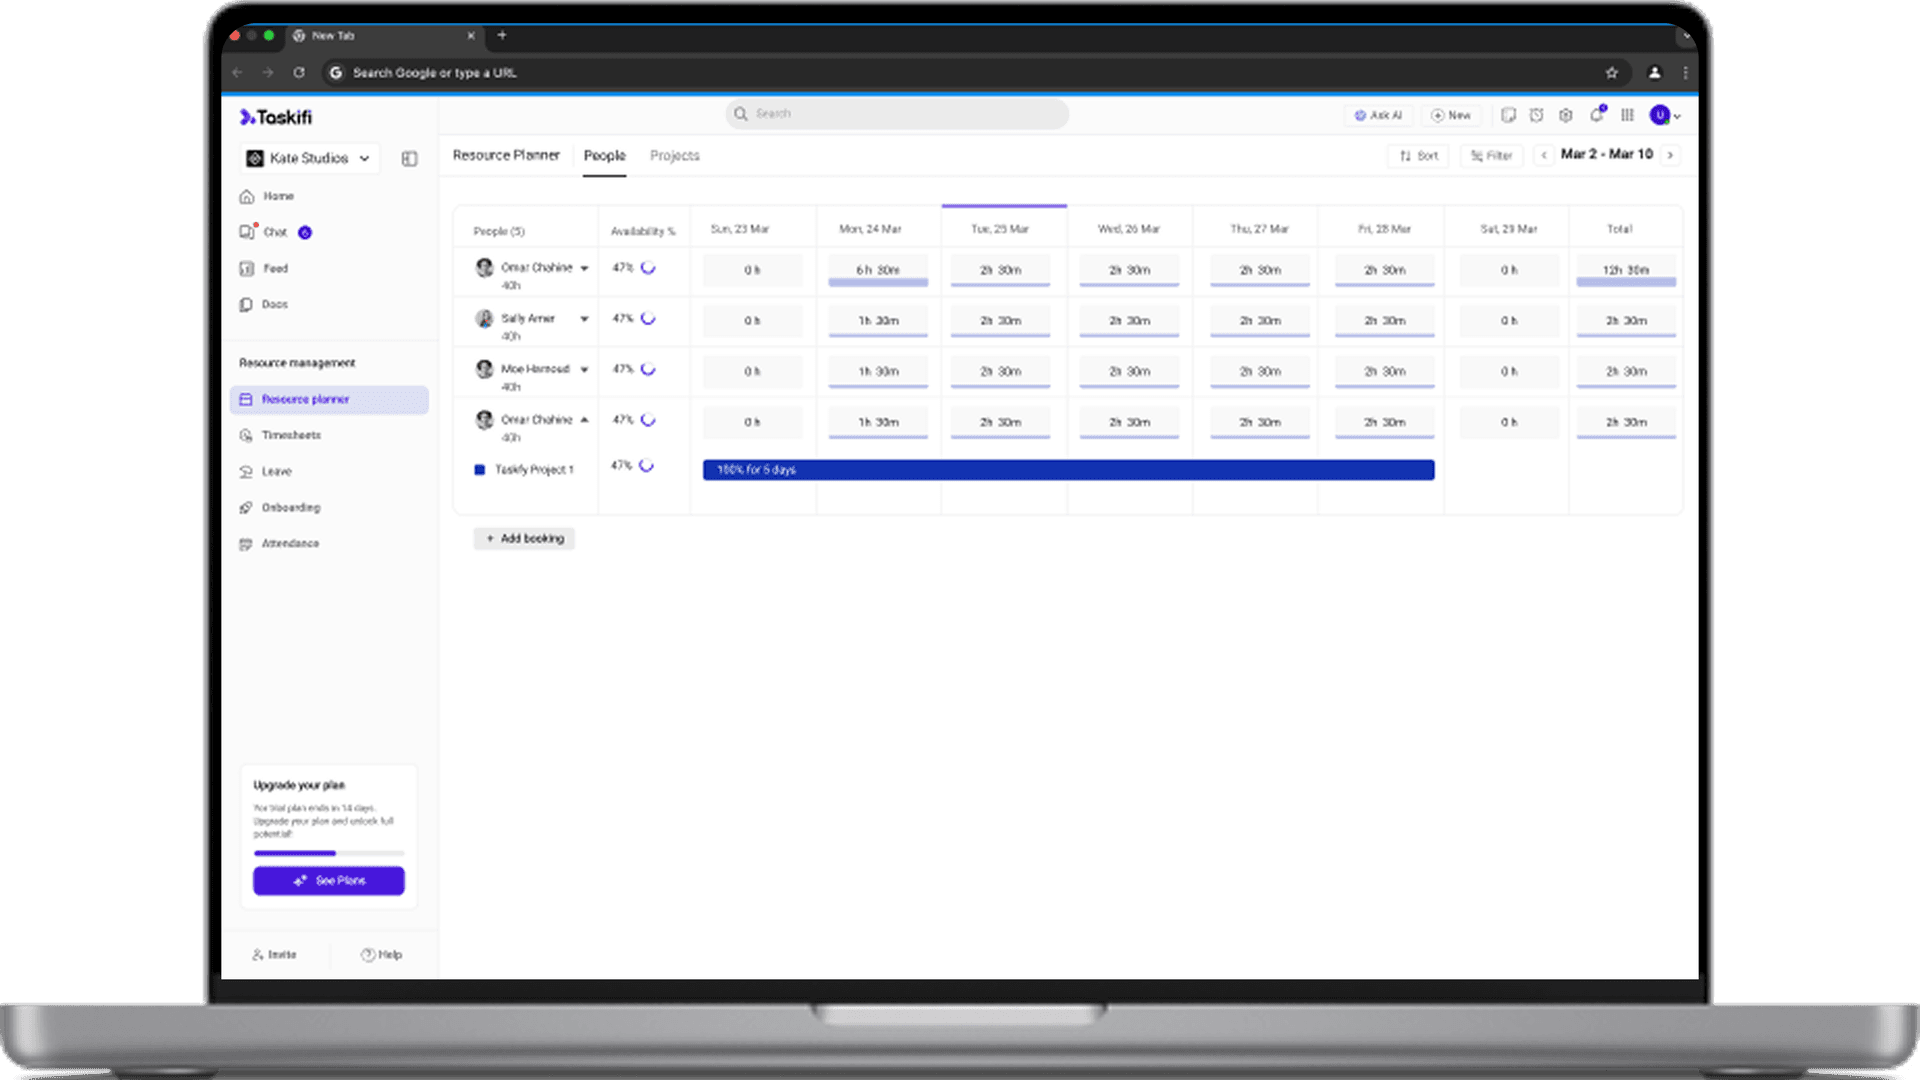Open Timesheets in sidebar
The width and height of the screenshot is (1920, 1080).
pyautogui.click(x=291, y=435)
